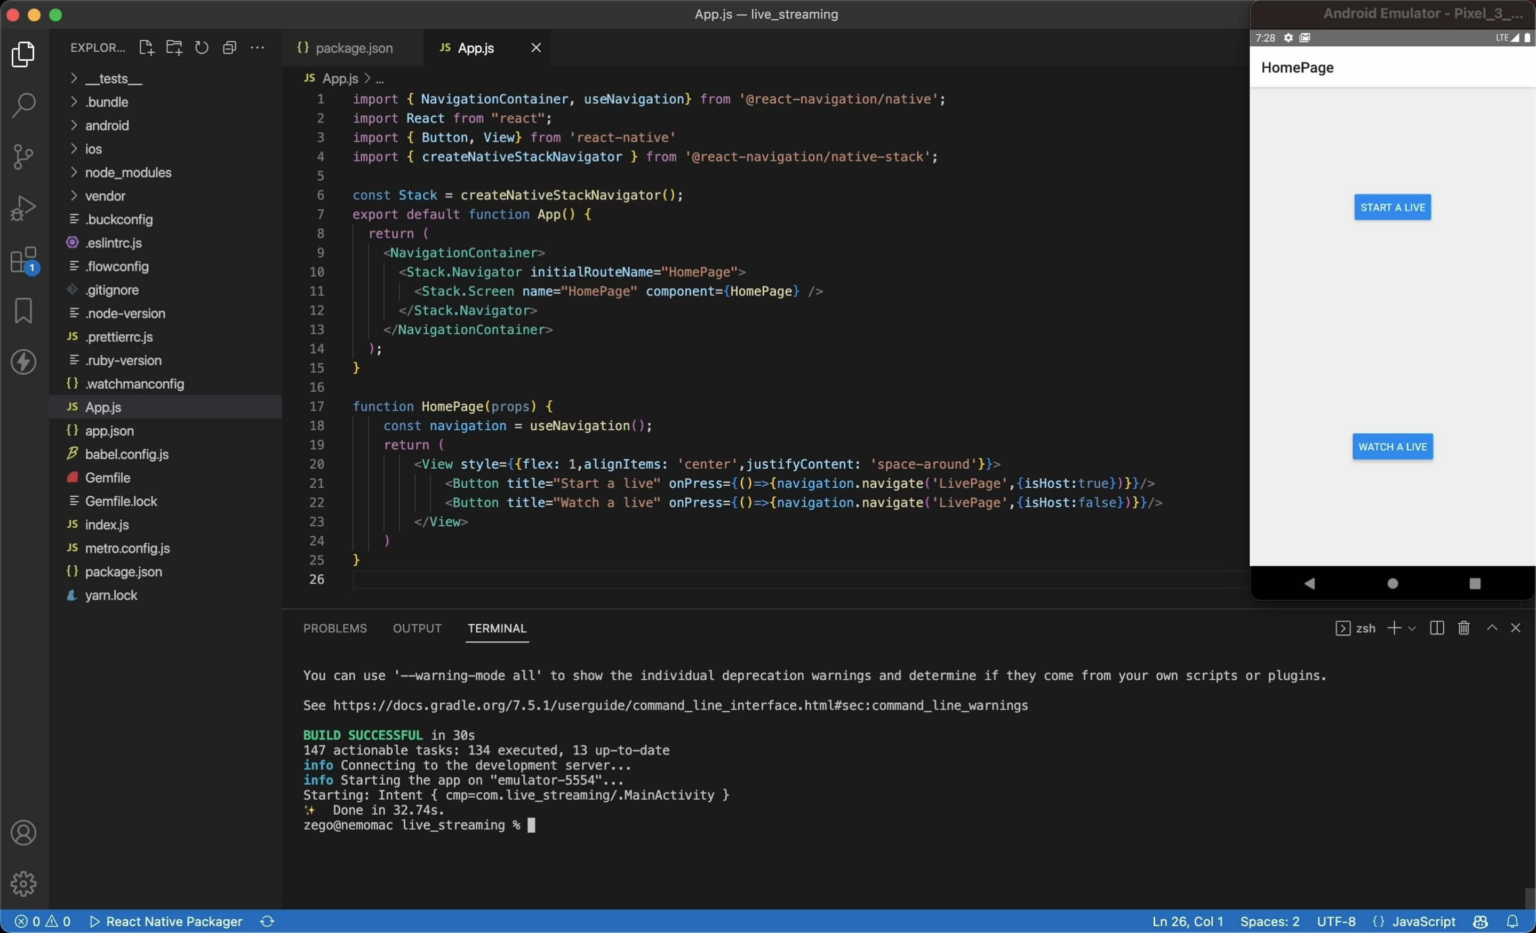
Task: Expand the node_modules folder
Action: point(127,172)
